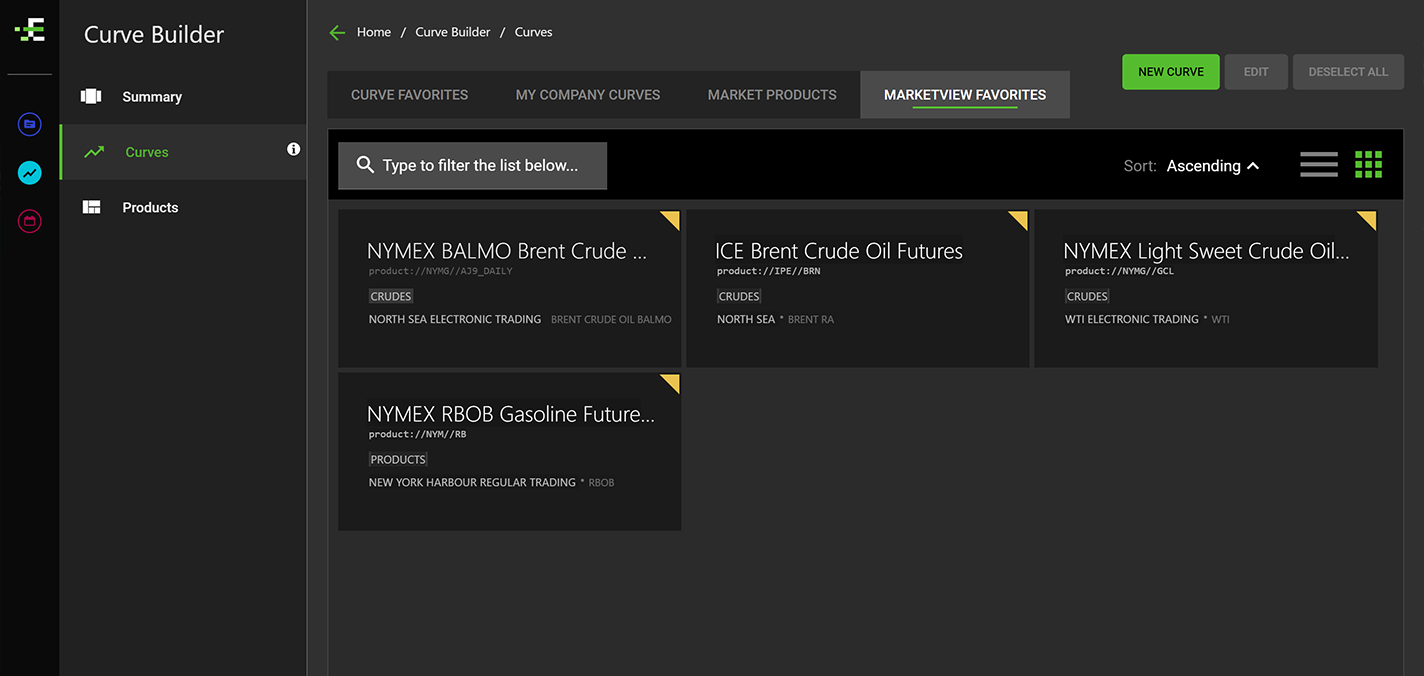Click the Curves breadcrumb
This screenshot has width=1424, height=676.
click(x=533, y=32)
